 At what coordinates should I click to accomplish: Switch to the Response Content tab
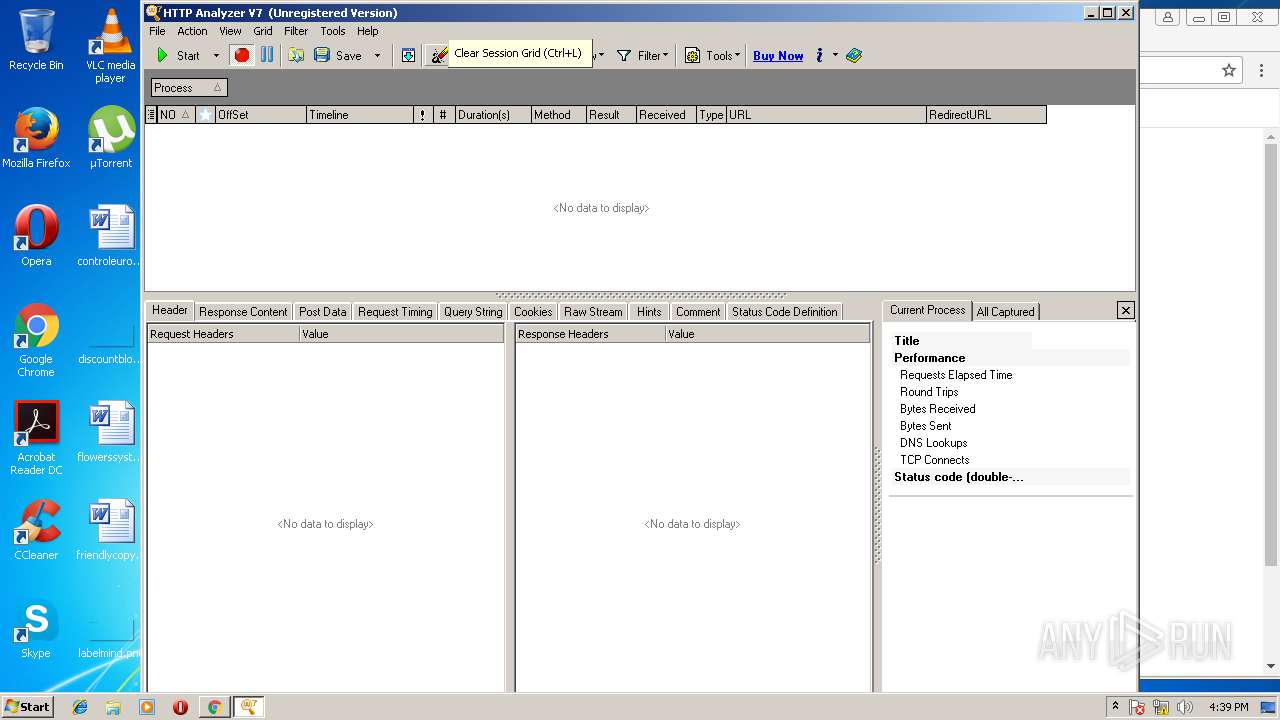(243, 312)
